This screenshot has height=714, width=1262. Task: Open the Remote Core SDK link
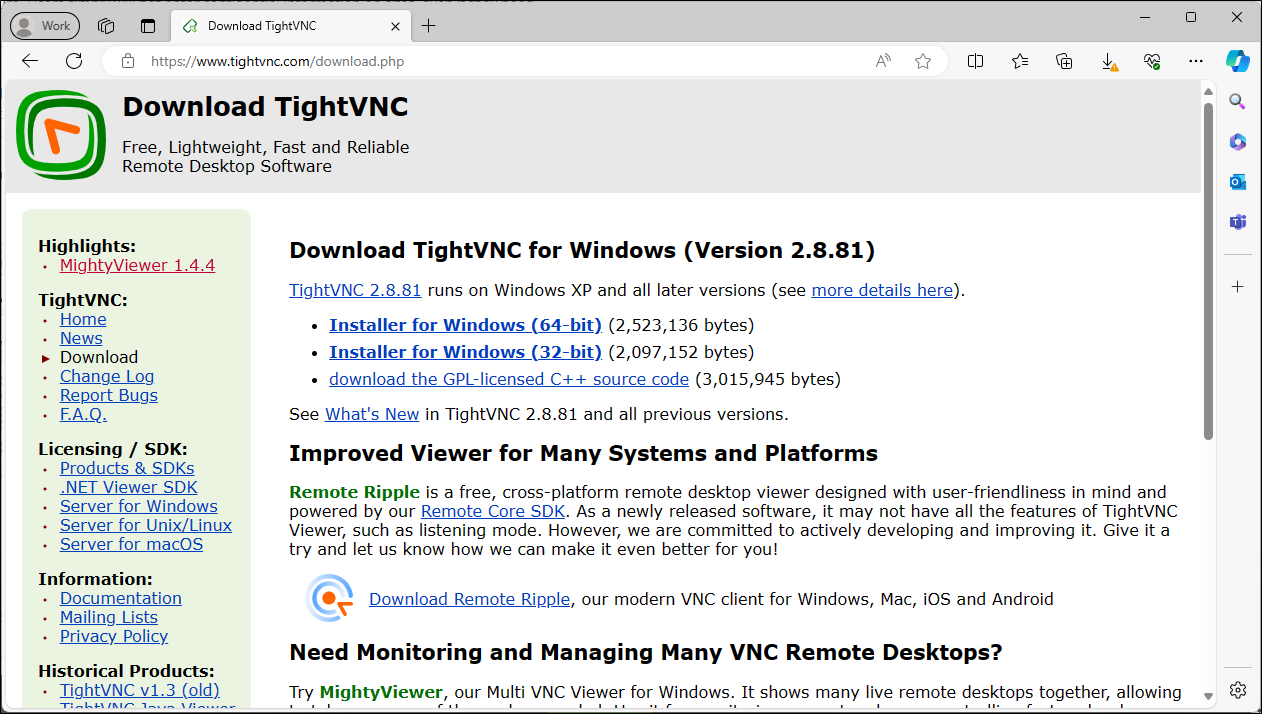493,511
